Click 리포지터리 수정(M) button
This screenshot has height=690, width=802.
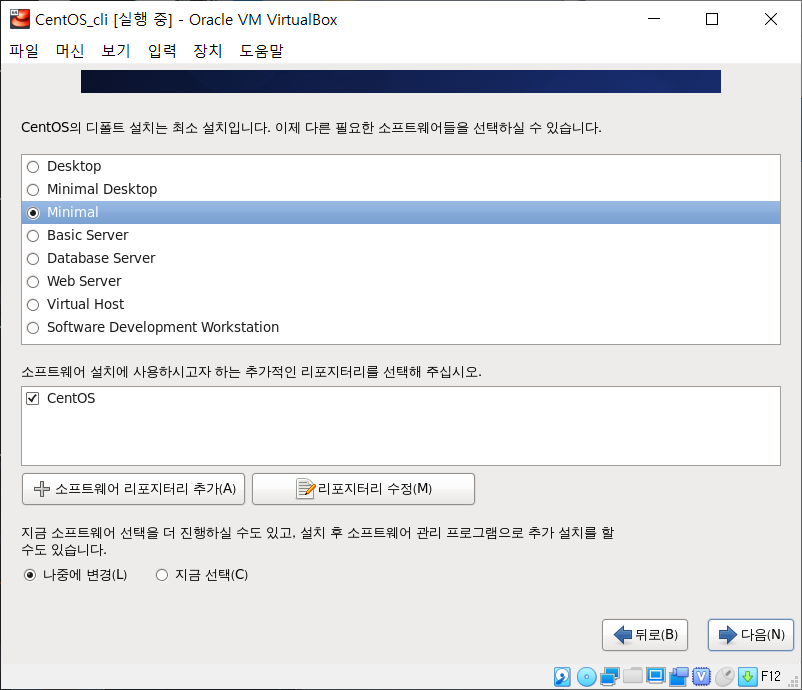point(363,489)
